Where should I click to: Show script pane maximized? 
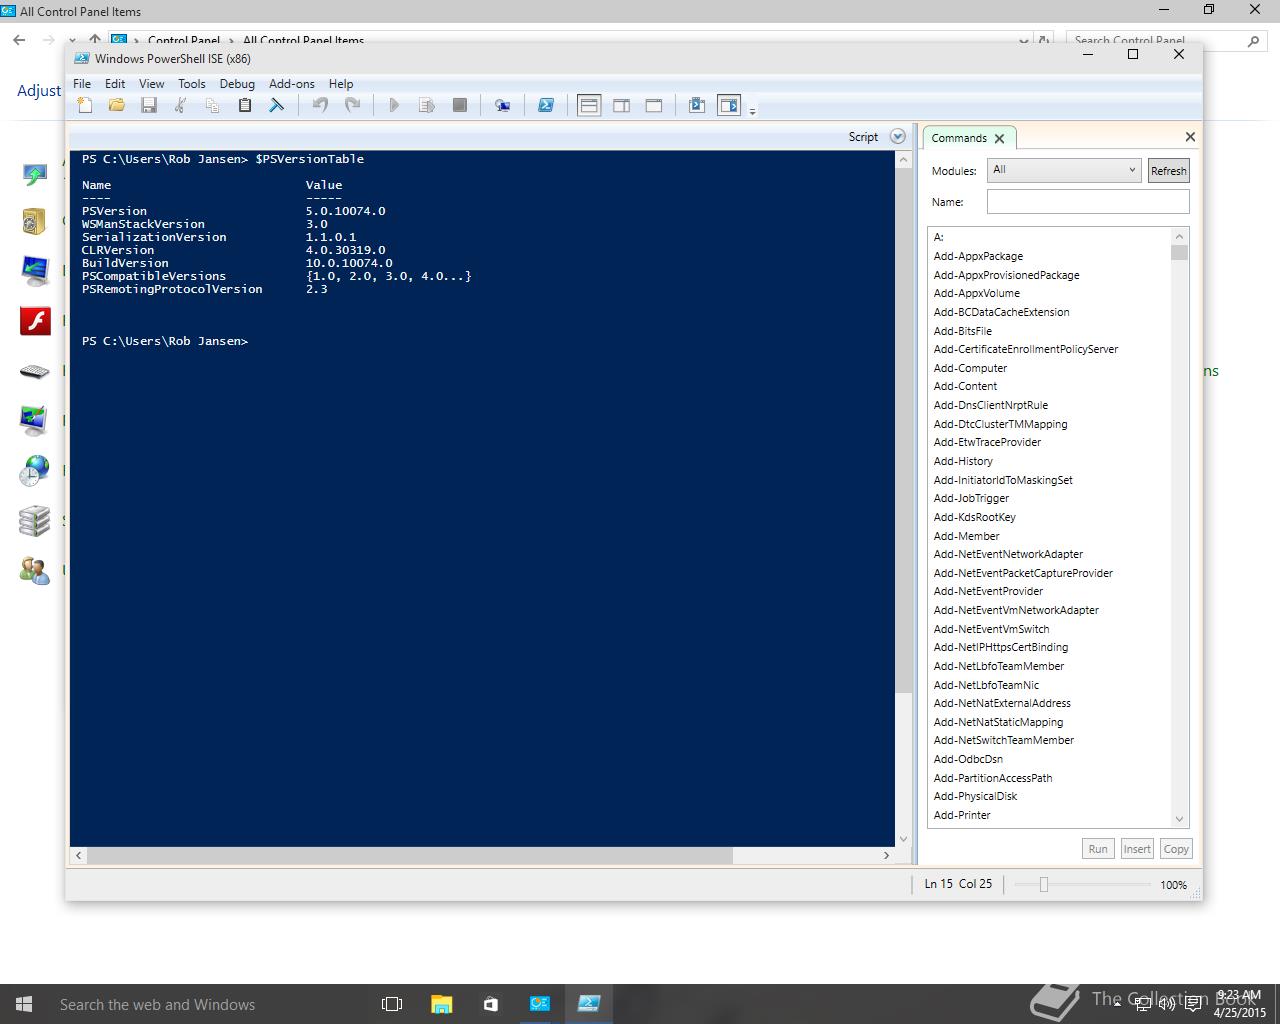click(654, 105)
